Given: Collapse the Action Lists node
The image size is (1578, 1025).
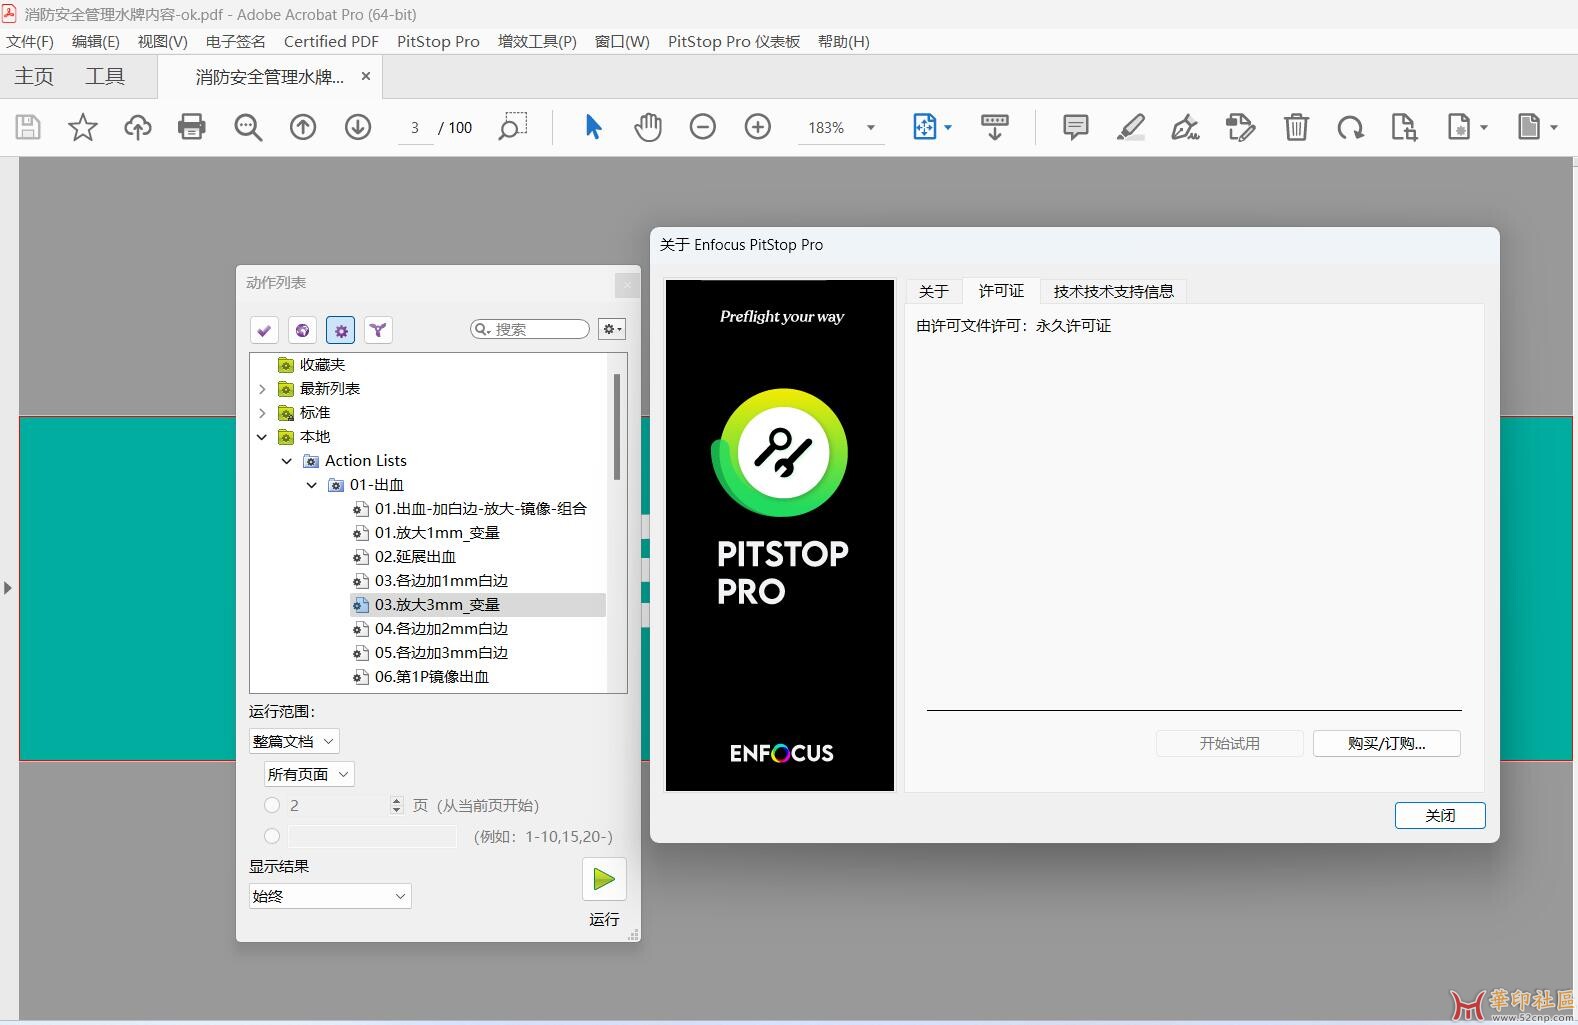Looking at the screenshot, I should [x=287, y=461].
